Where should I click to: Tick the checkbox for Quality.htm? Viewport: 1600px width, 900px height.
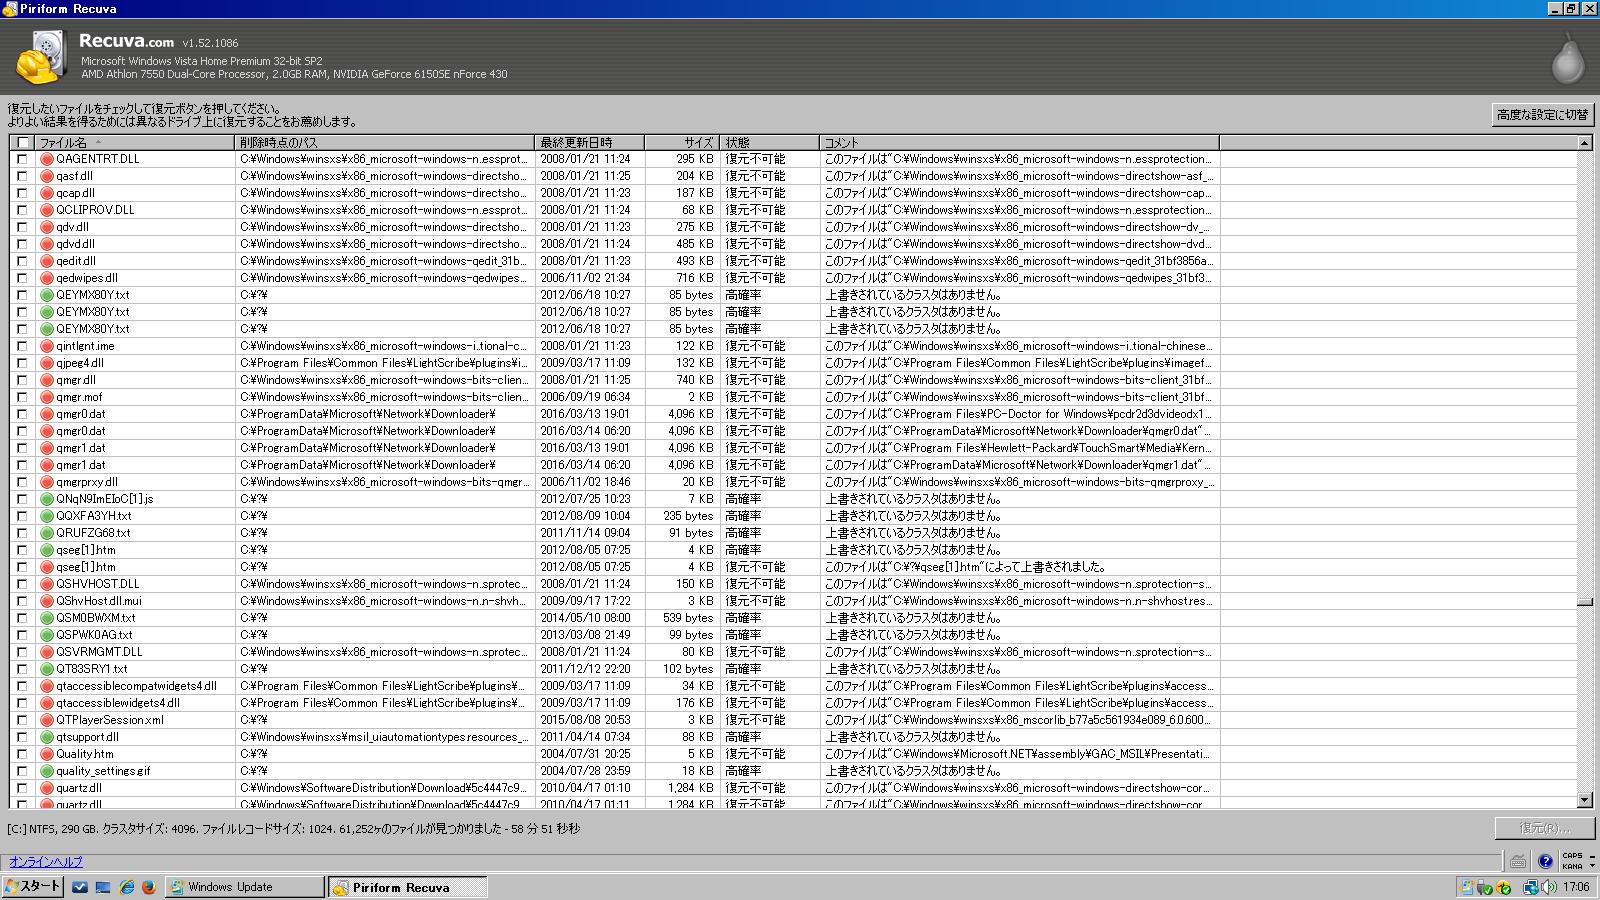pos(22,754)
